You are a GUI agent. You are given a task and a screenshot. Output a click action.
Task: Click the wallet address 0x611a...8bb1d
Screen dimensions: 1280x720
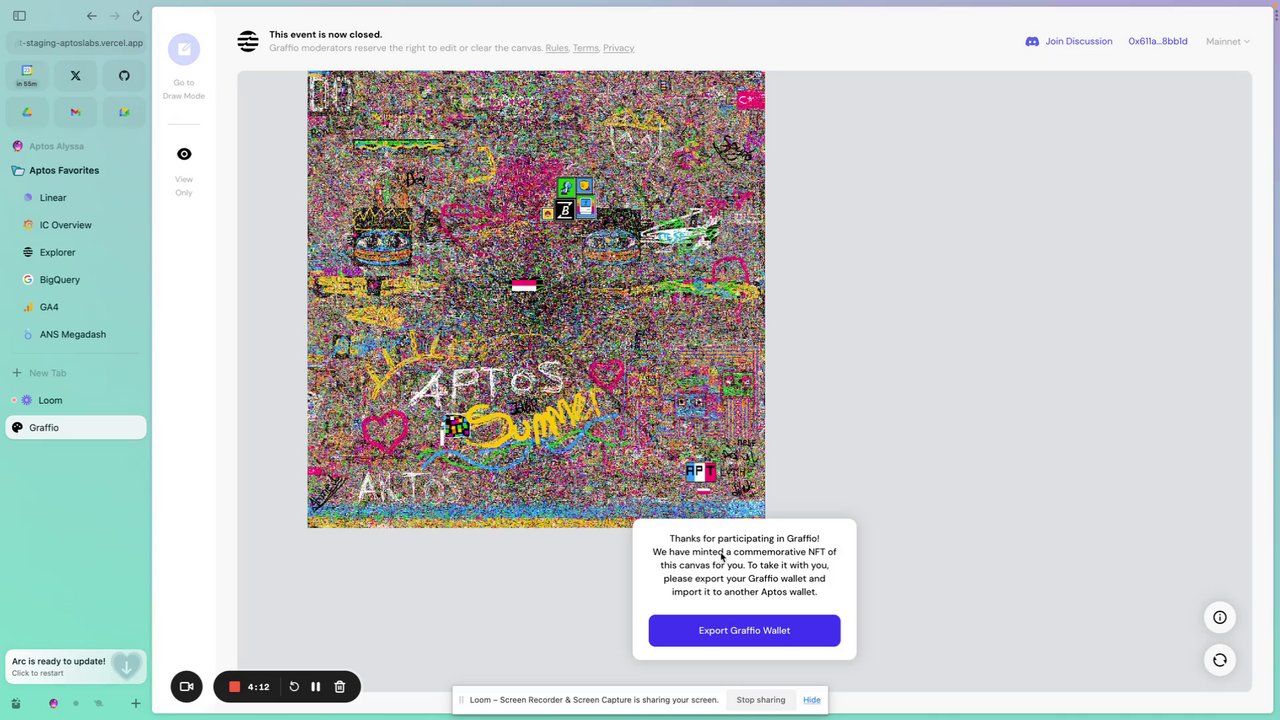coord(1158,41)
